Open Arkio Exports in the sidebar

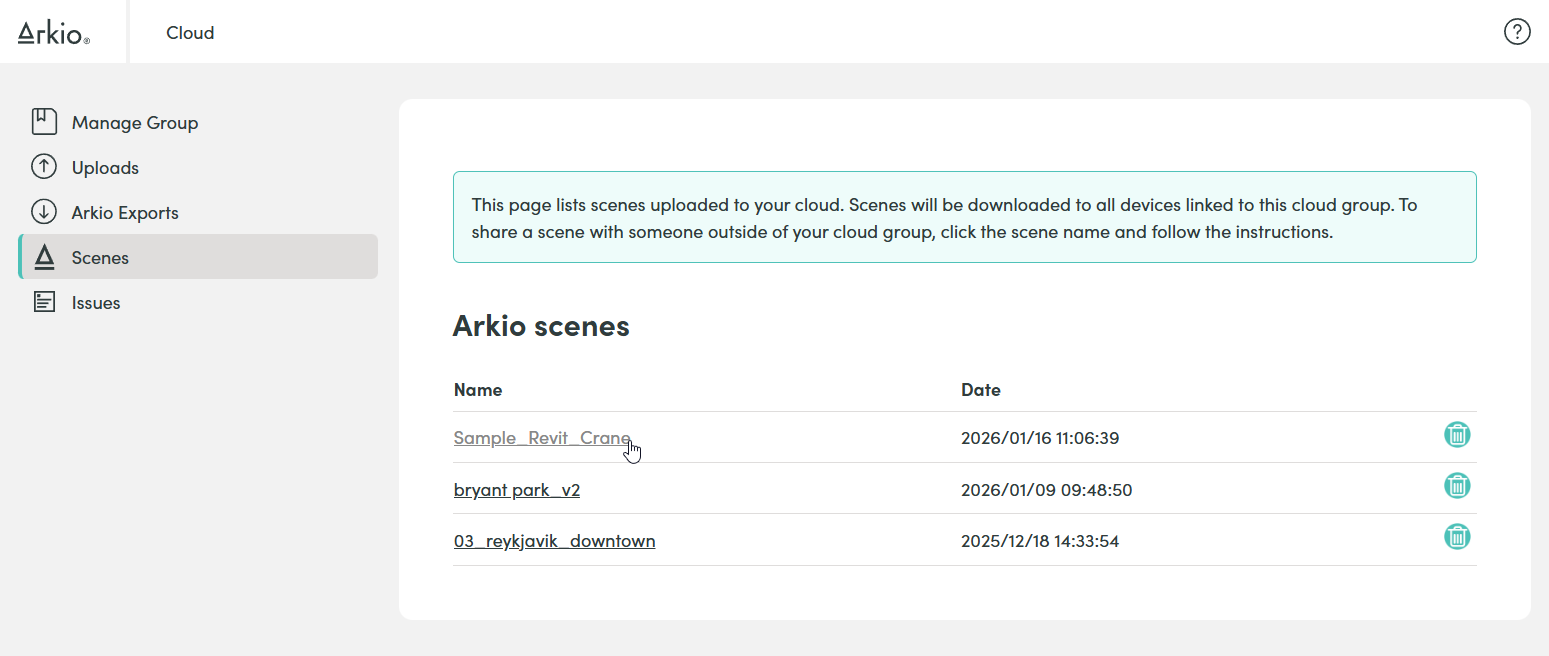pyautogui.click(x=198, y=212)
